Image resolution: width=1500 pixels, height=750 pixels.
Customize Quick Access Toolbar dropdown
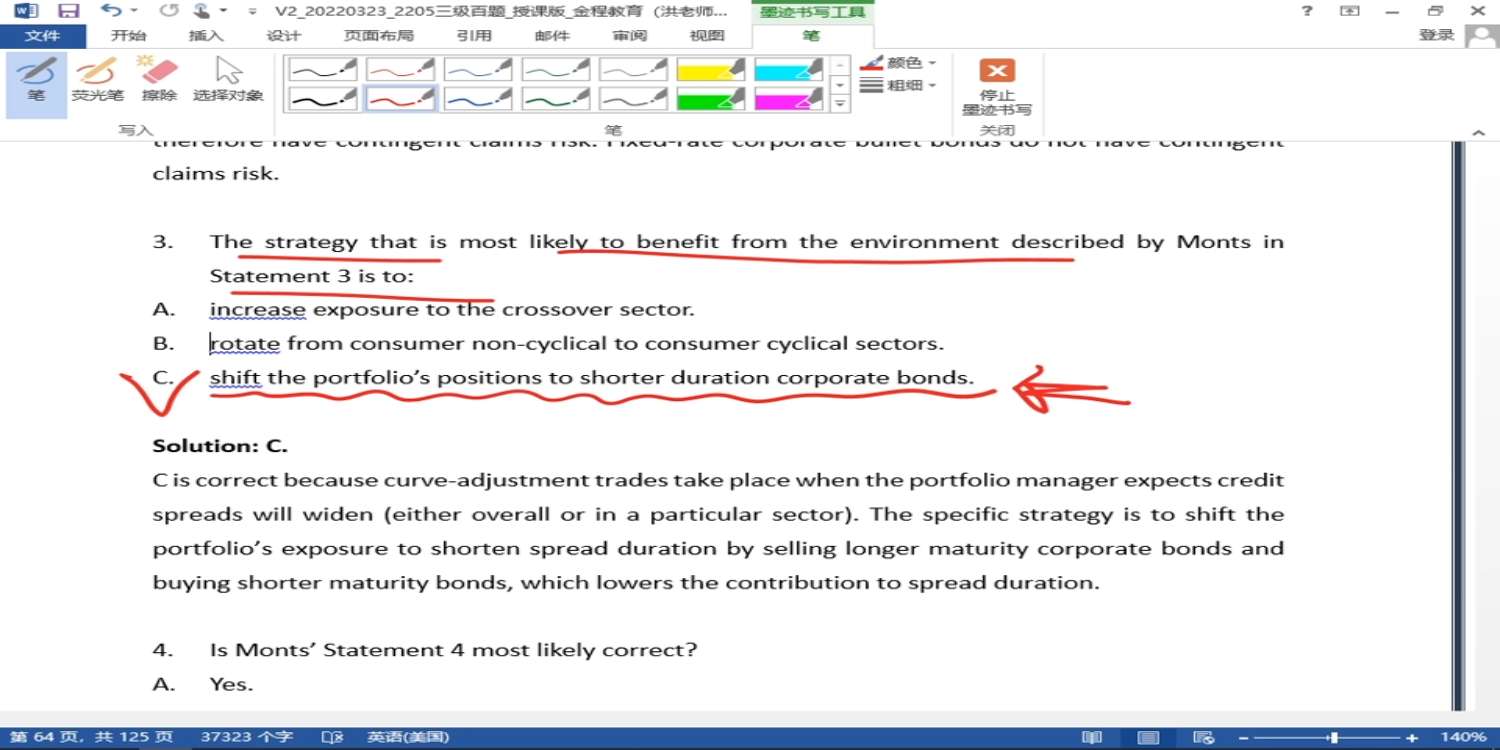point(251,11)
